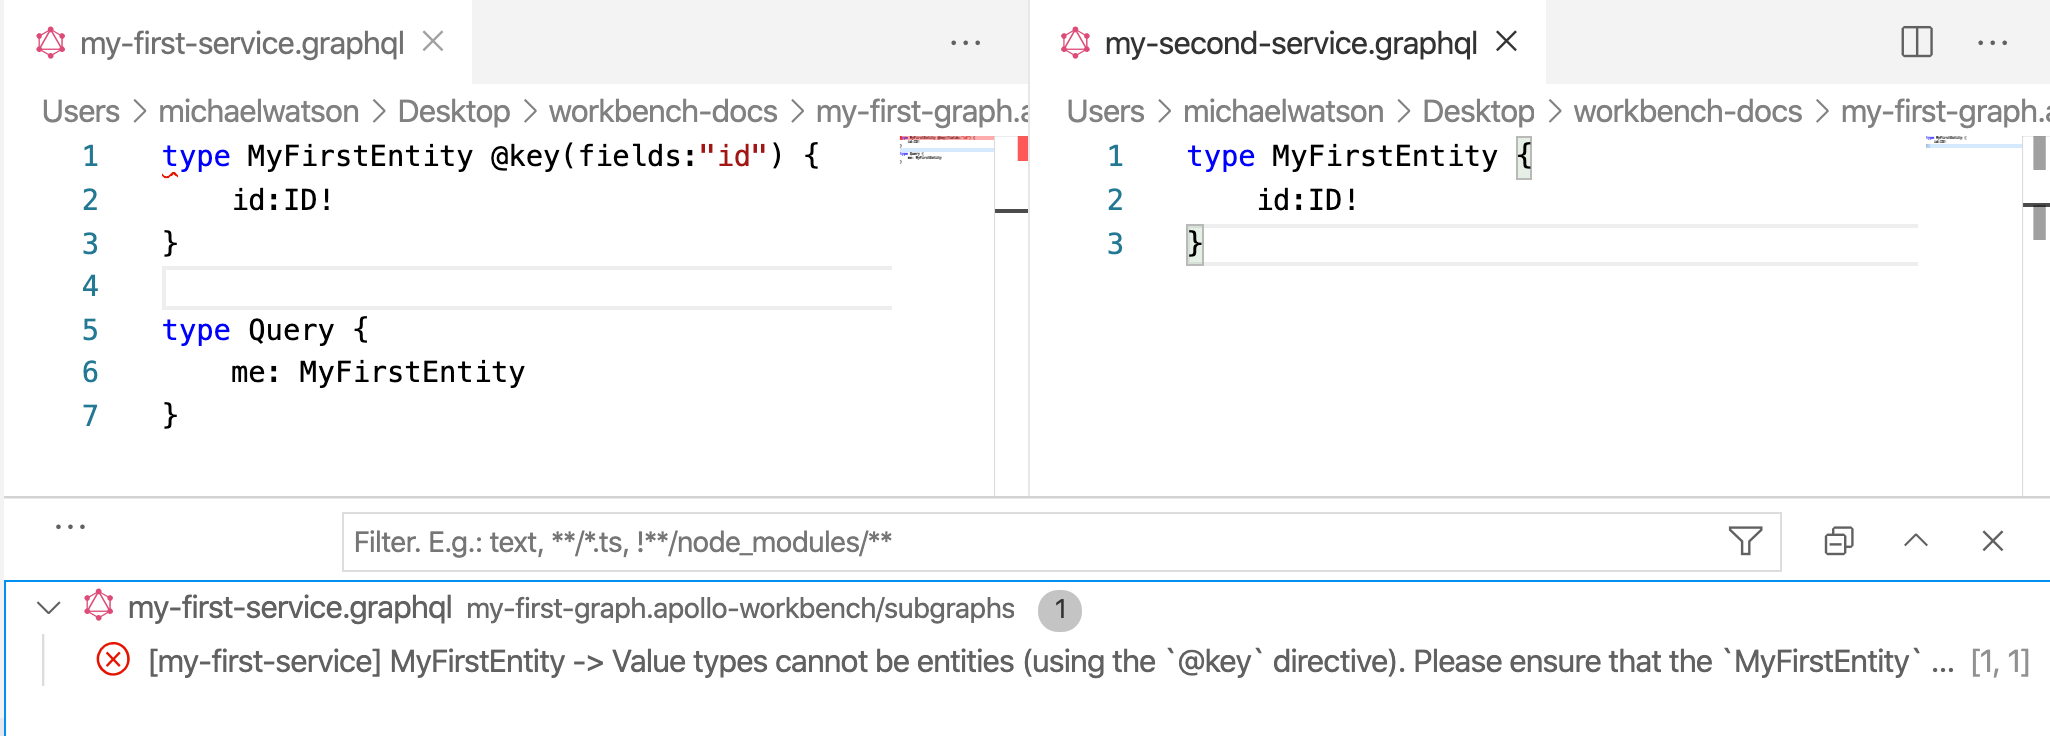Click 'me: MyFirstEntity' field line
The height and width of the screenshot is (736, 2050).
tap(378, 372)
